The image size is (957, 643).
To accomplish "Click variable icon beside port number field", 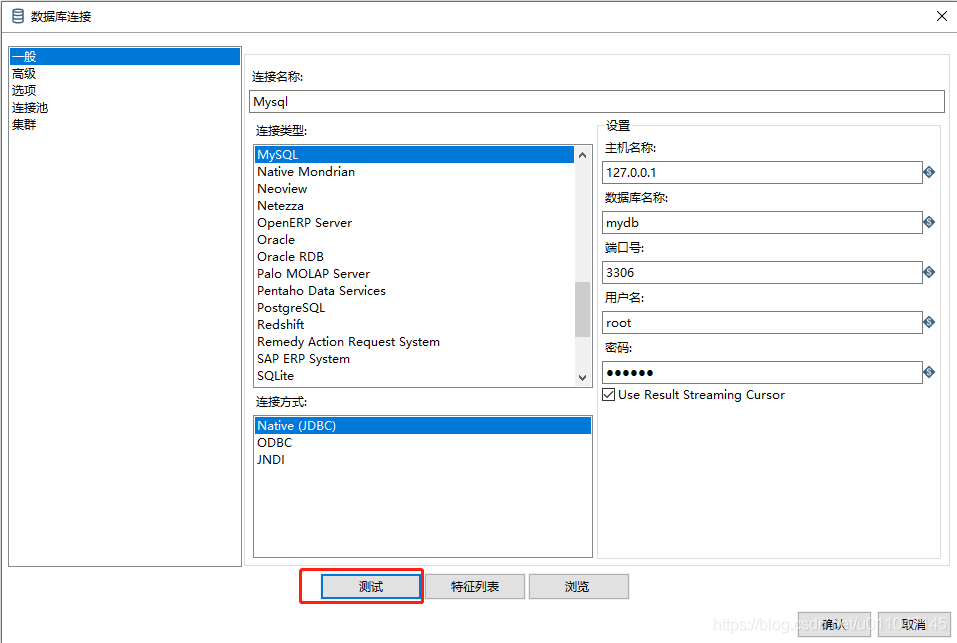I will [929, 272].
